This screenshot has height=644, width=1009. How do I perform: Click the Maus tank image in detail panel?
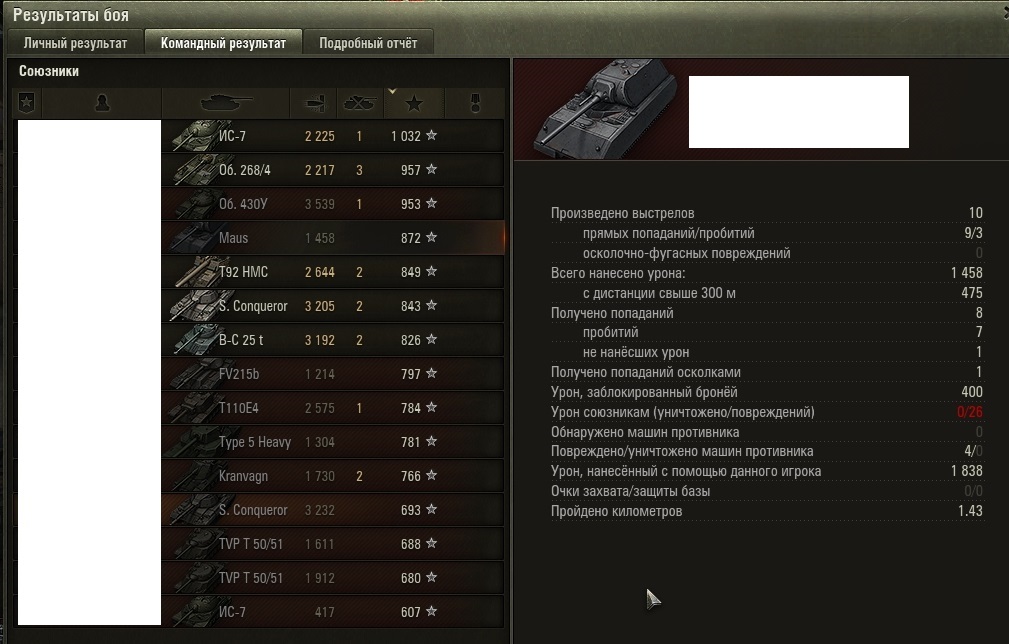(605, 109)
